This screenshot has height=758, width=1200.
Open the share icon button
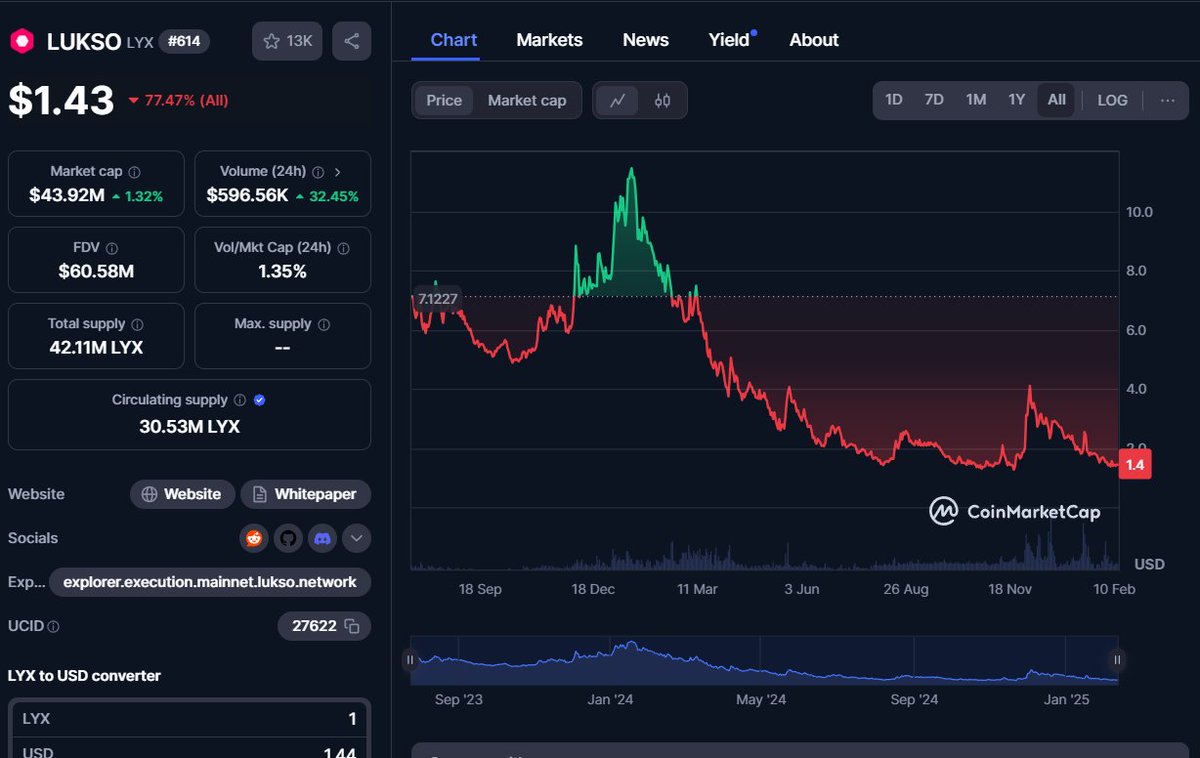pyautogui.click(x=352, y=41)
